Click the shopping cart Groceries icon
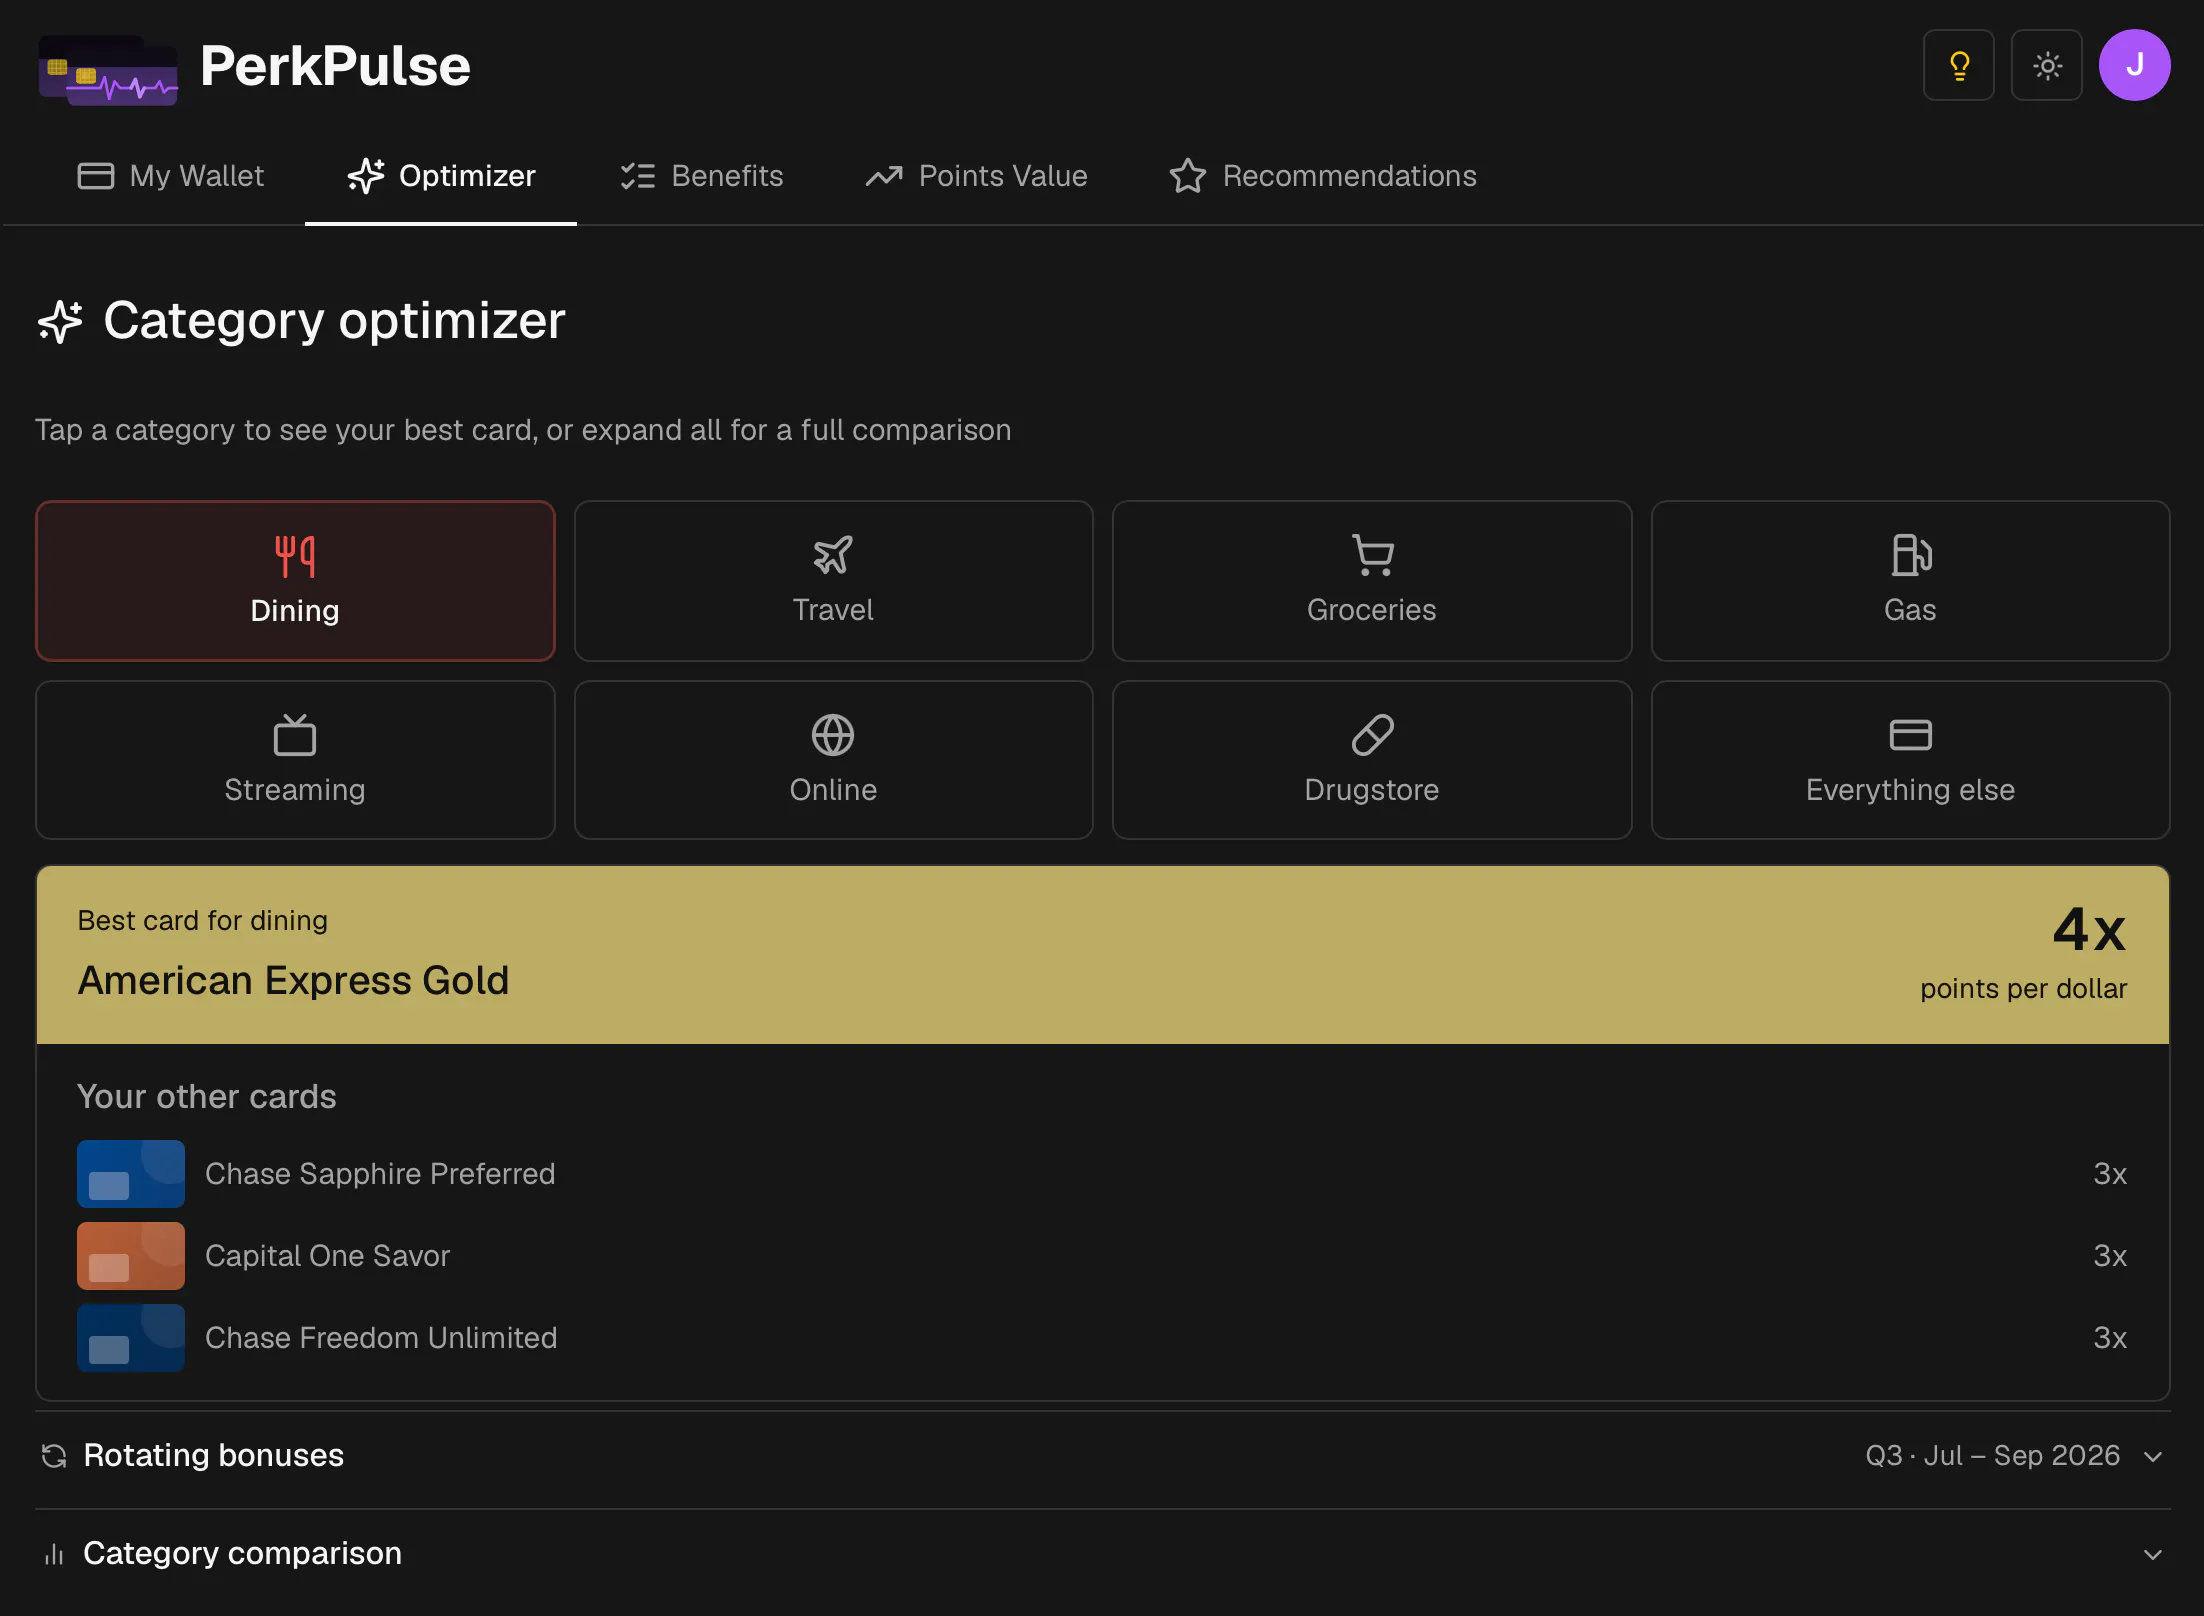The height and width of the screenshot is (1616, 2204). [1372, 555]
